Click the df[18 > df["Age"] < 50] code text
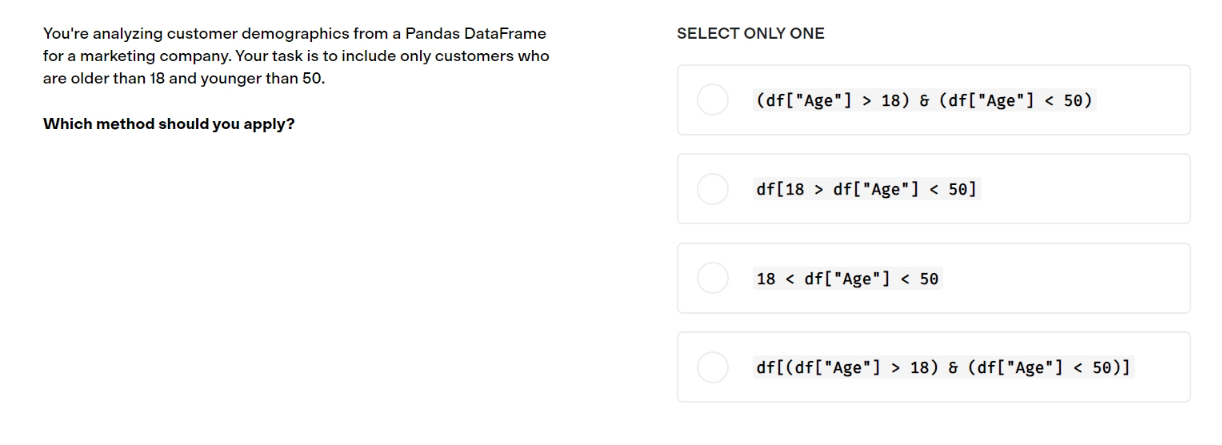Image resolution: width=1222 pixels, height=445 pixels. coord(868,189)
